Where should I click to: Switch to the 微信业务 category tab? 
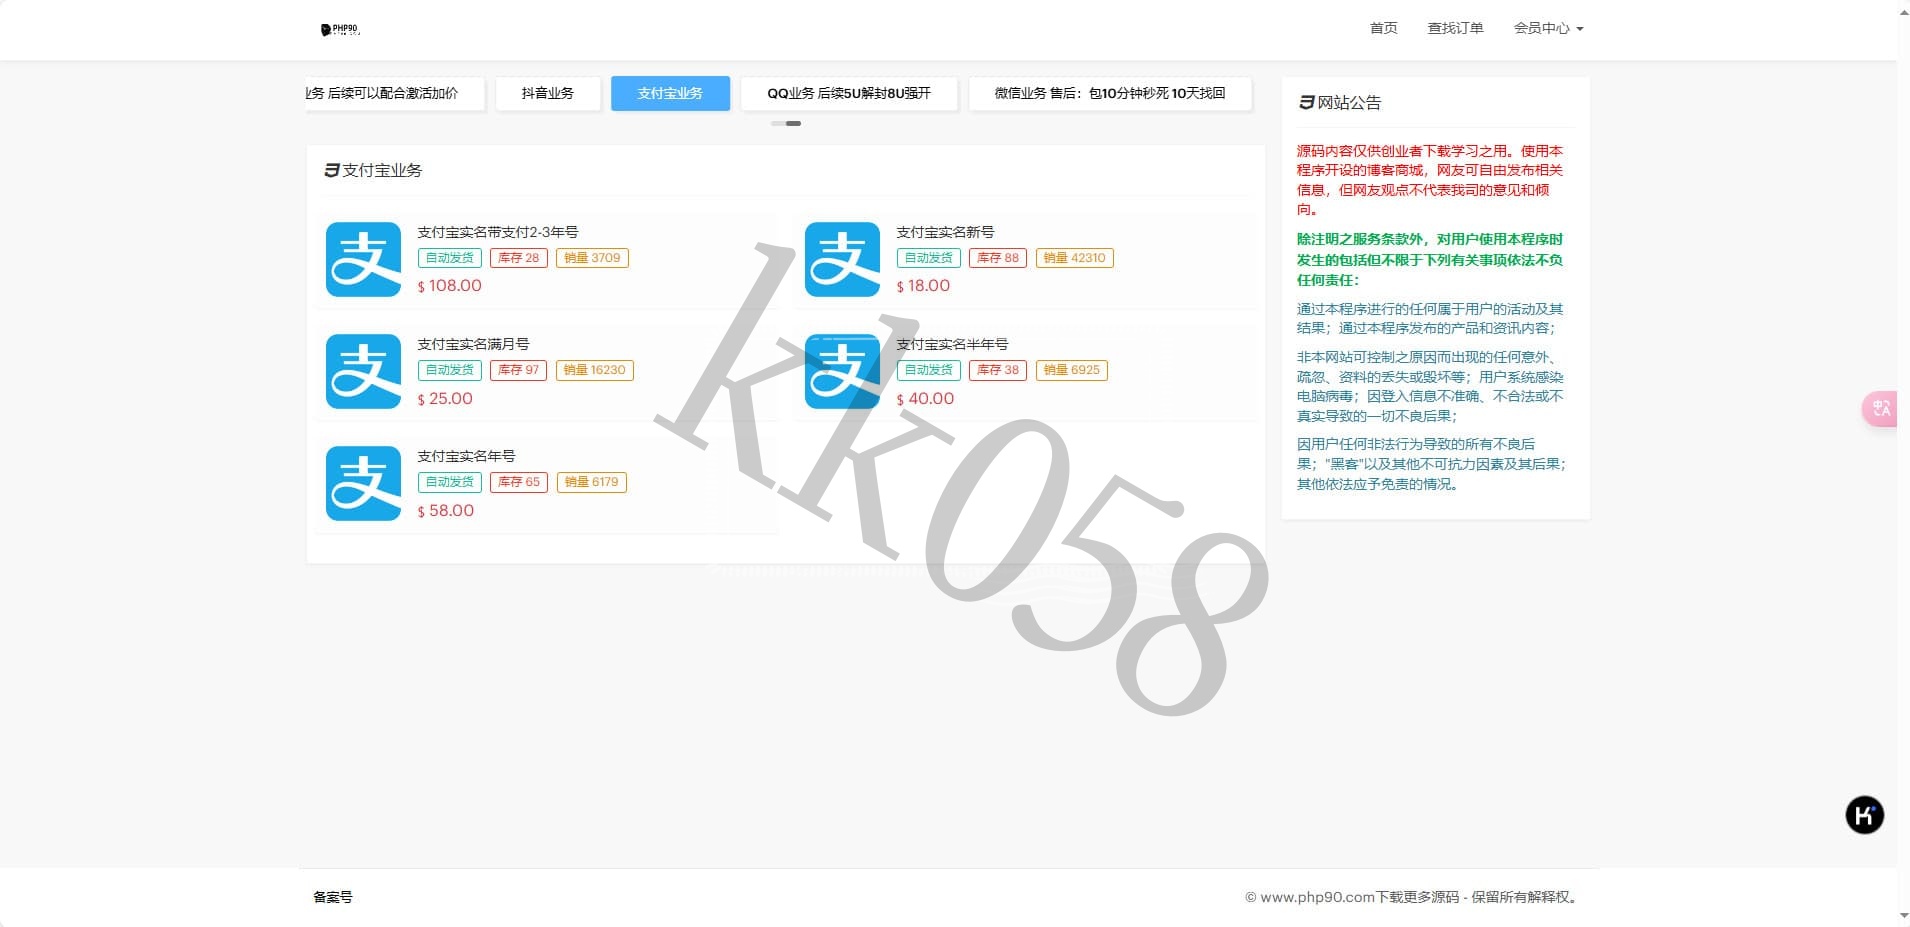[1109, 93]
